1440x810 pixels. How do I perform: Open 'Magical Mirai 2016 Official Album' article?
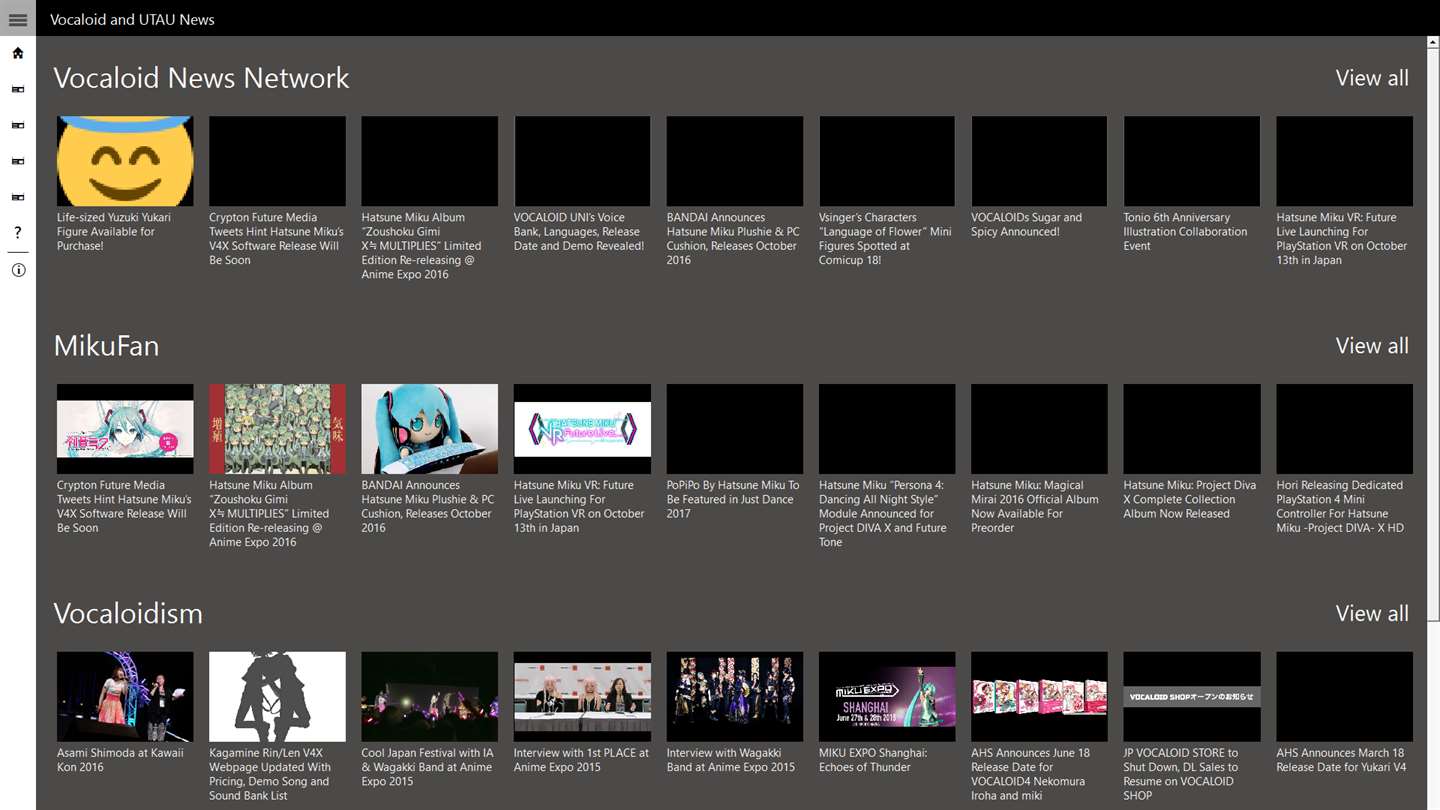tap(1039, 459)
